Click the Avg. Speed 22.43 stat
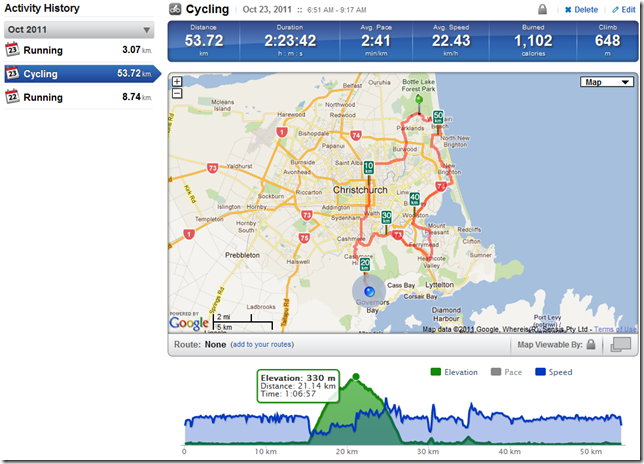644x464 pixels. click(x=451, y=41)
